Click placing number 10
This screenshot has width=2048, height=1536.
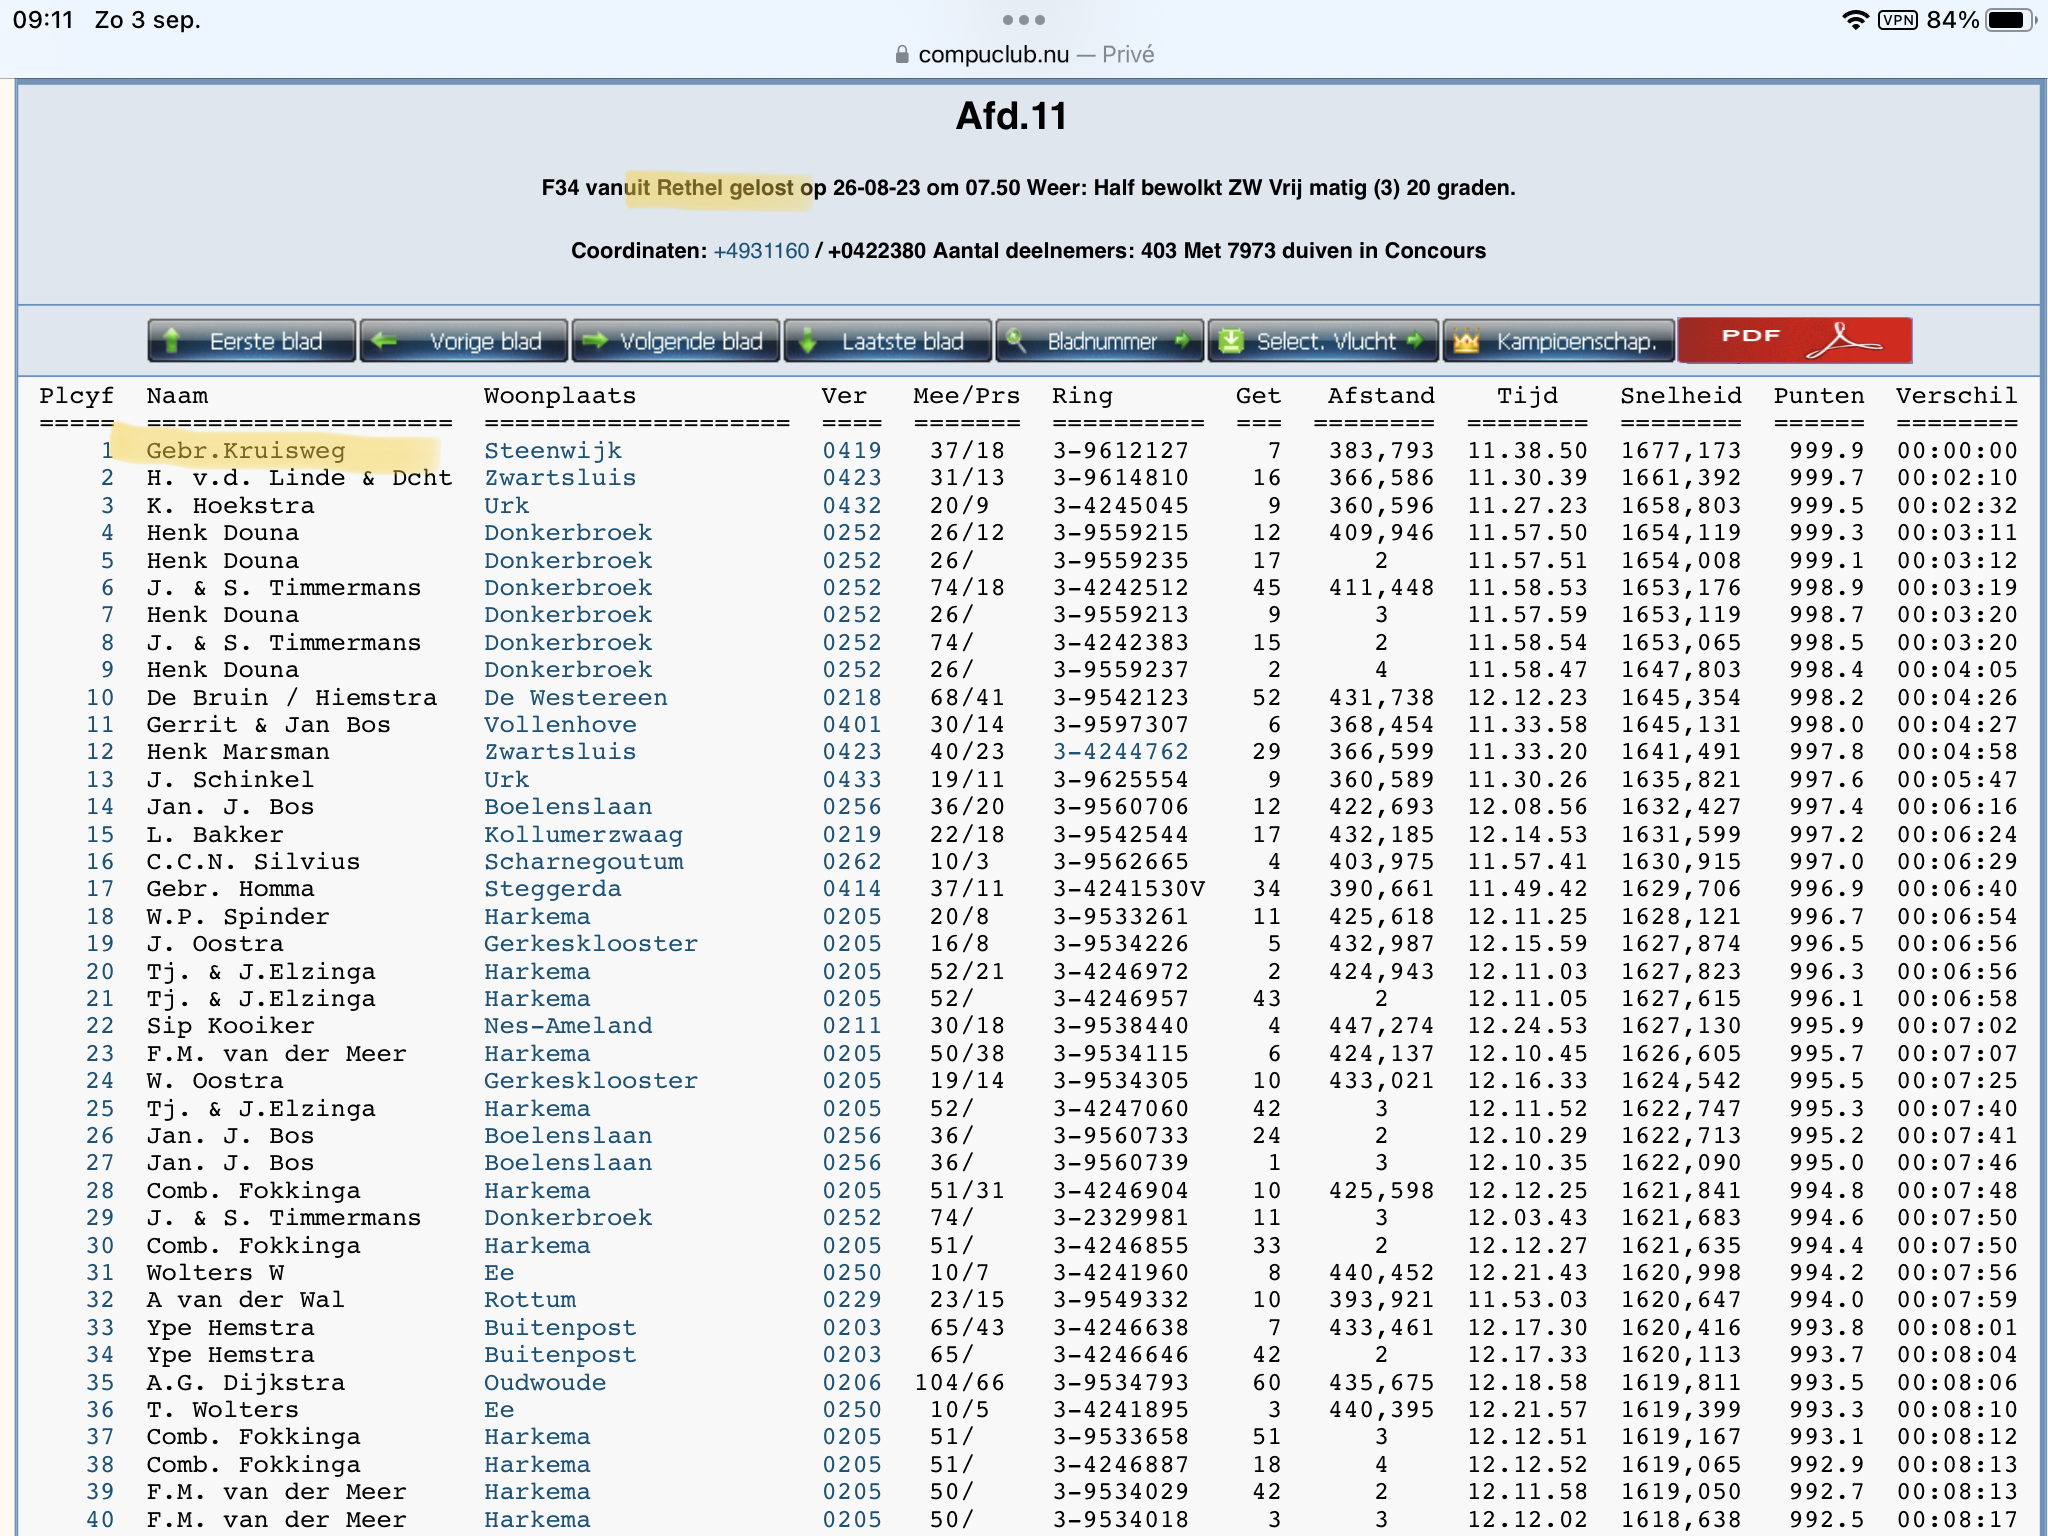(x=100, y=698)
